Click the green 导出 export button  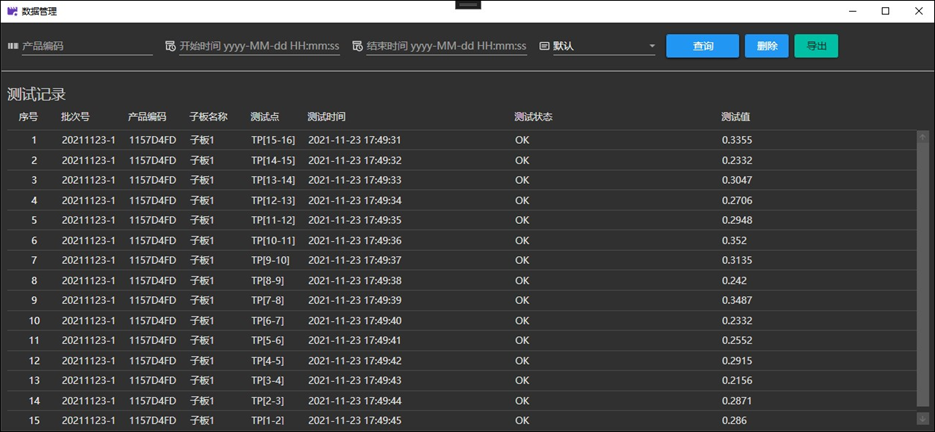[816, 46]
